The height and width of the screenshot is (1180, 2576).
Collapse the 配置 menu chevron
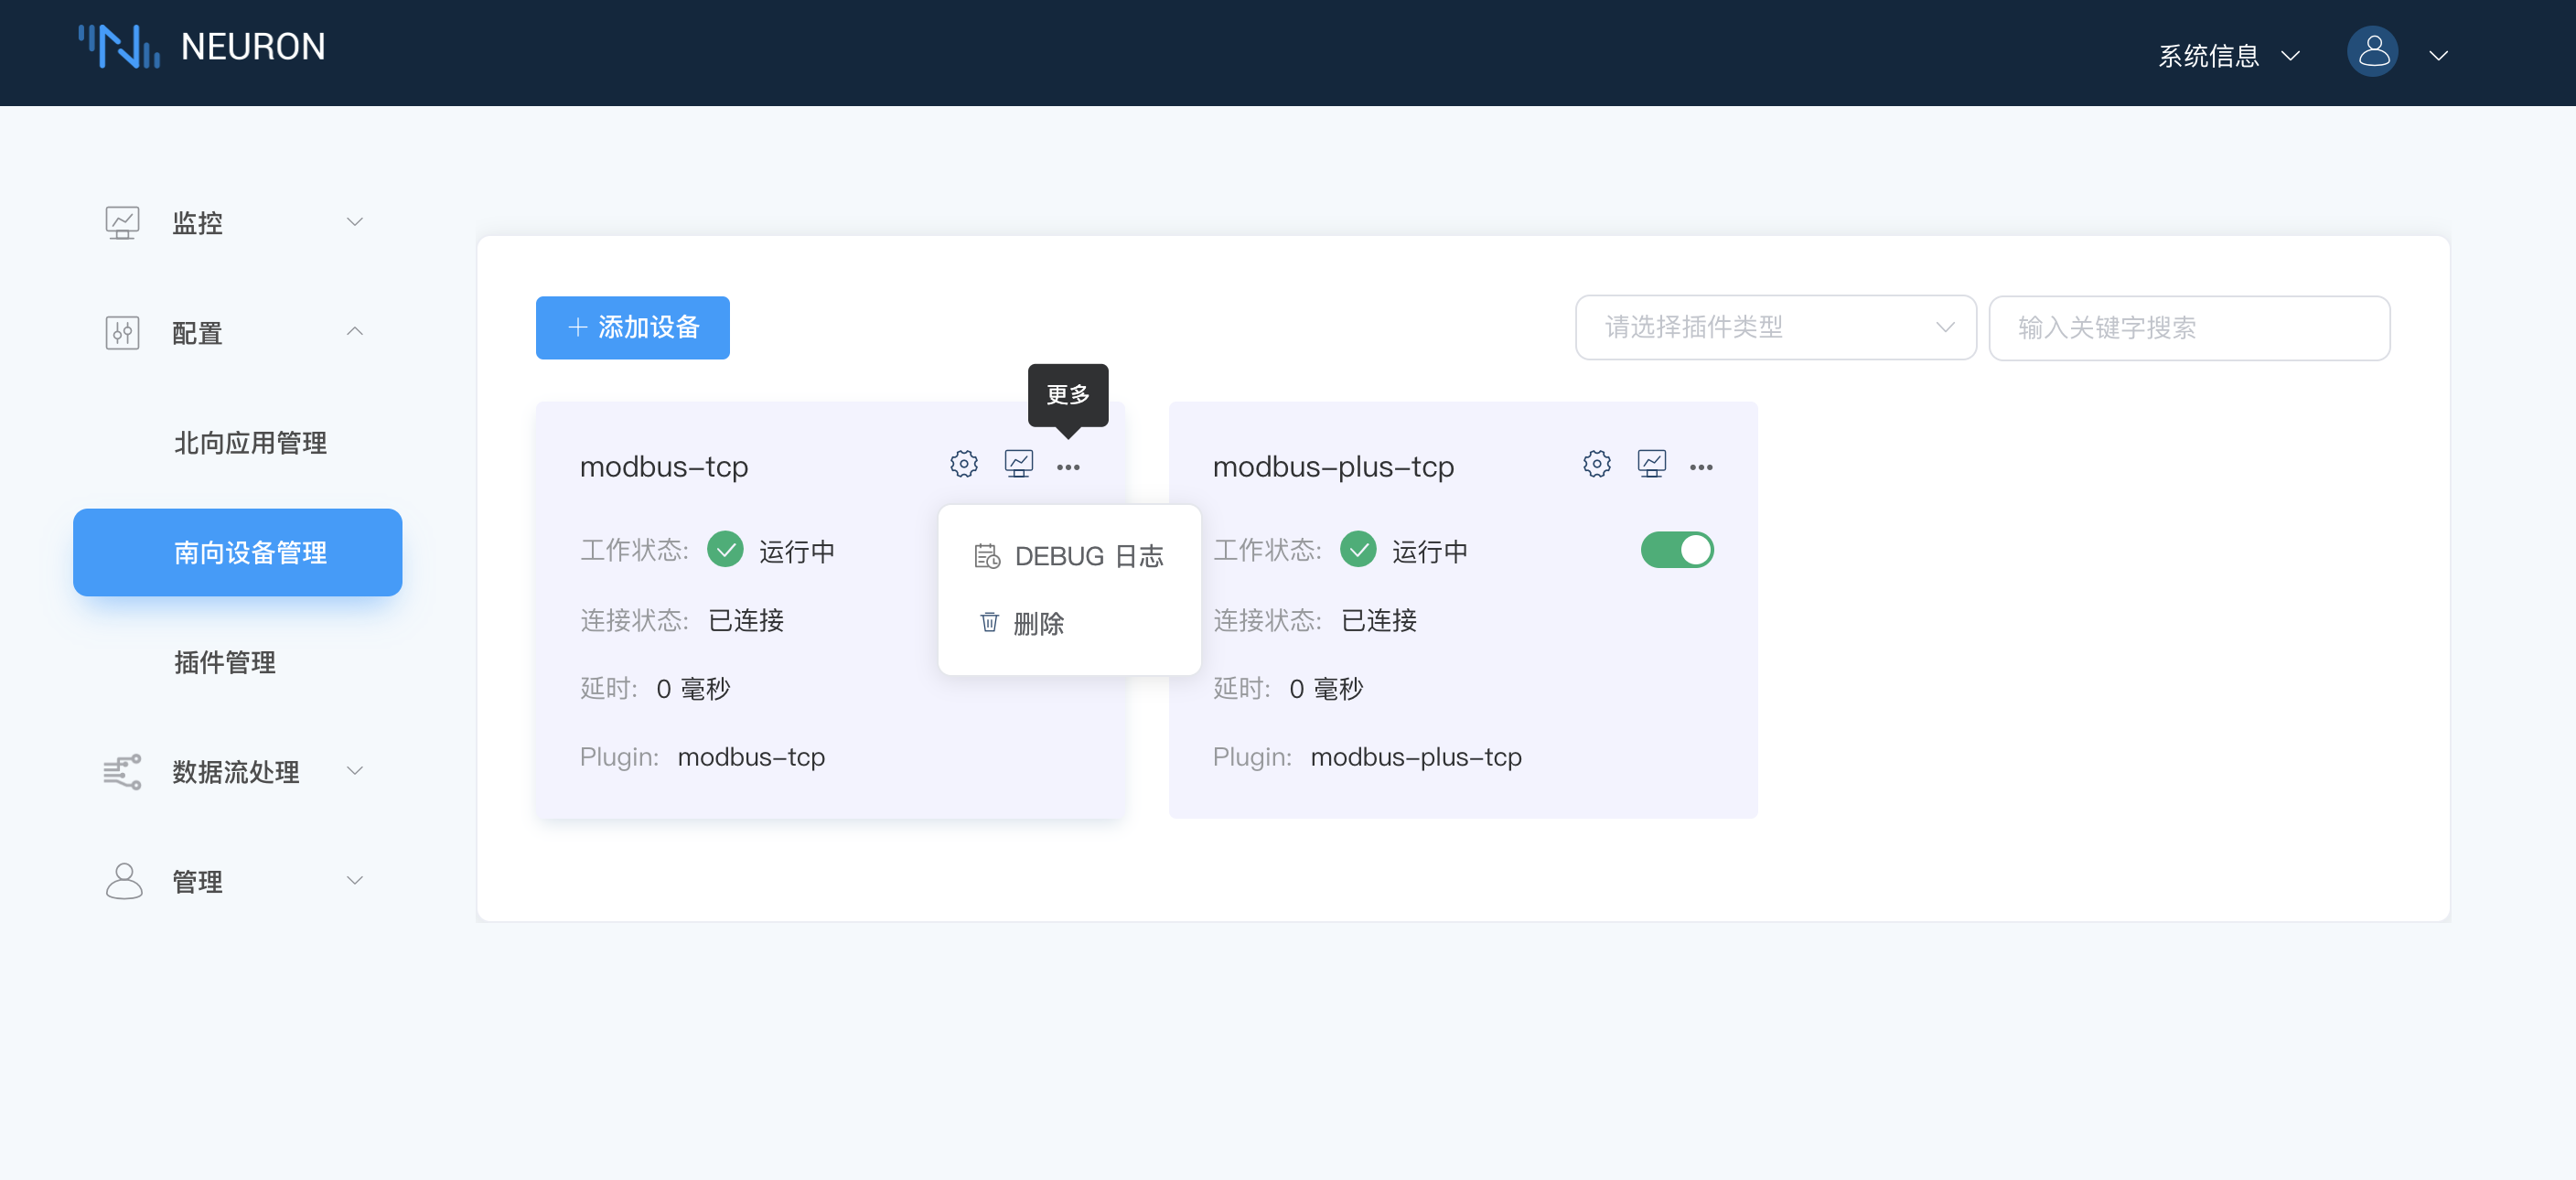tap(354, 332)
